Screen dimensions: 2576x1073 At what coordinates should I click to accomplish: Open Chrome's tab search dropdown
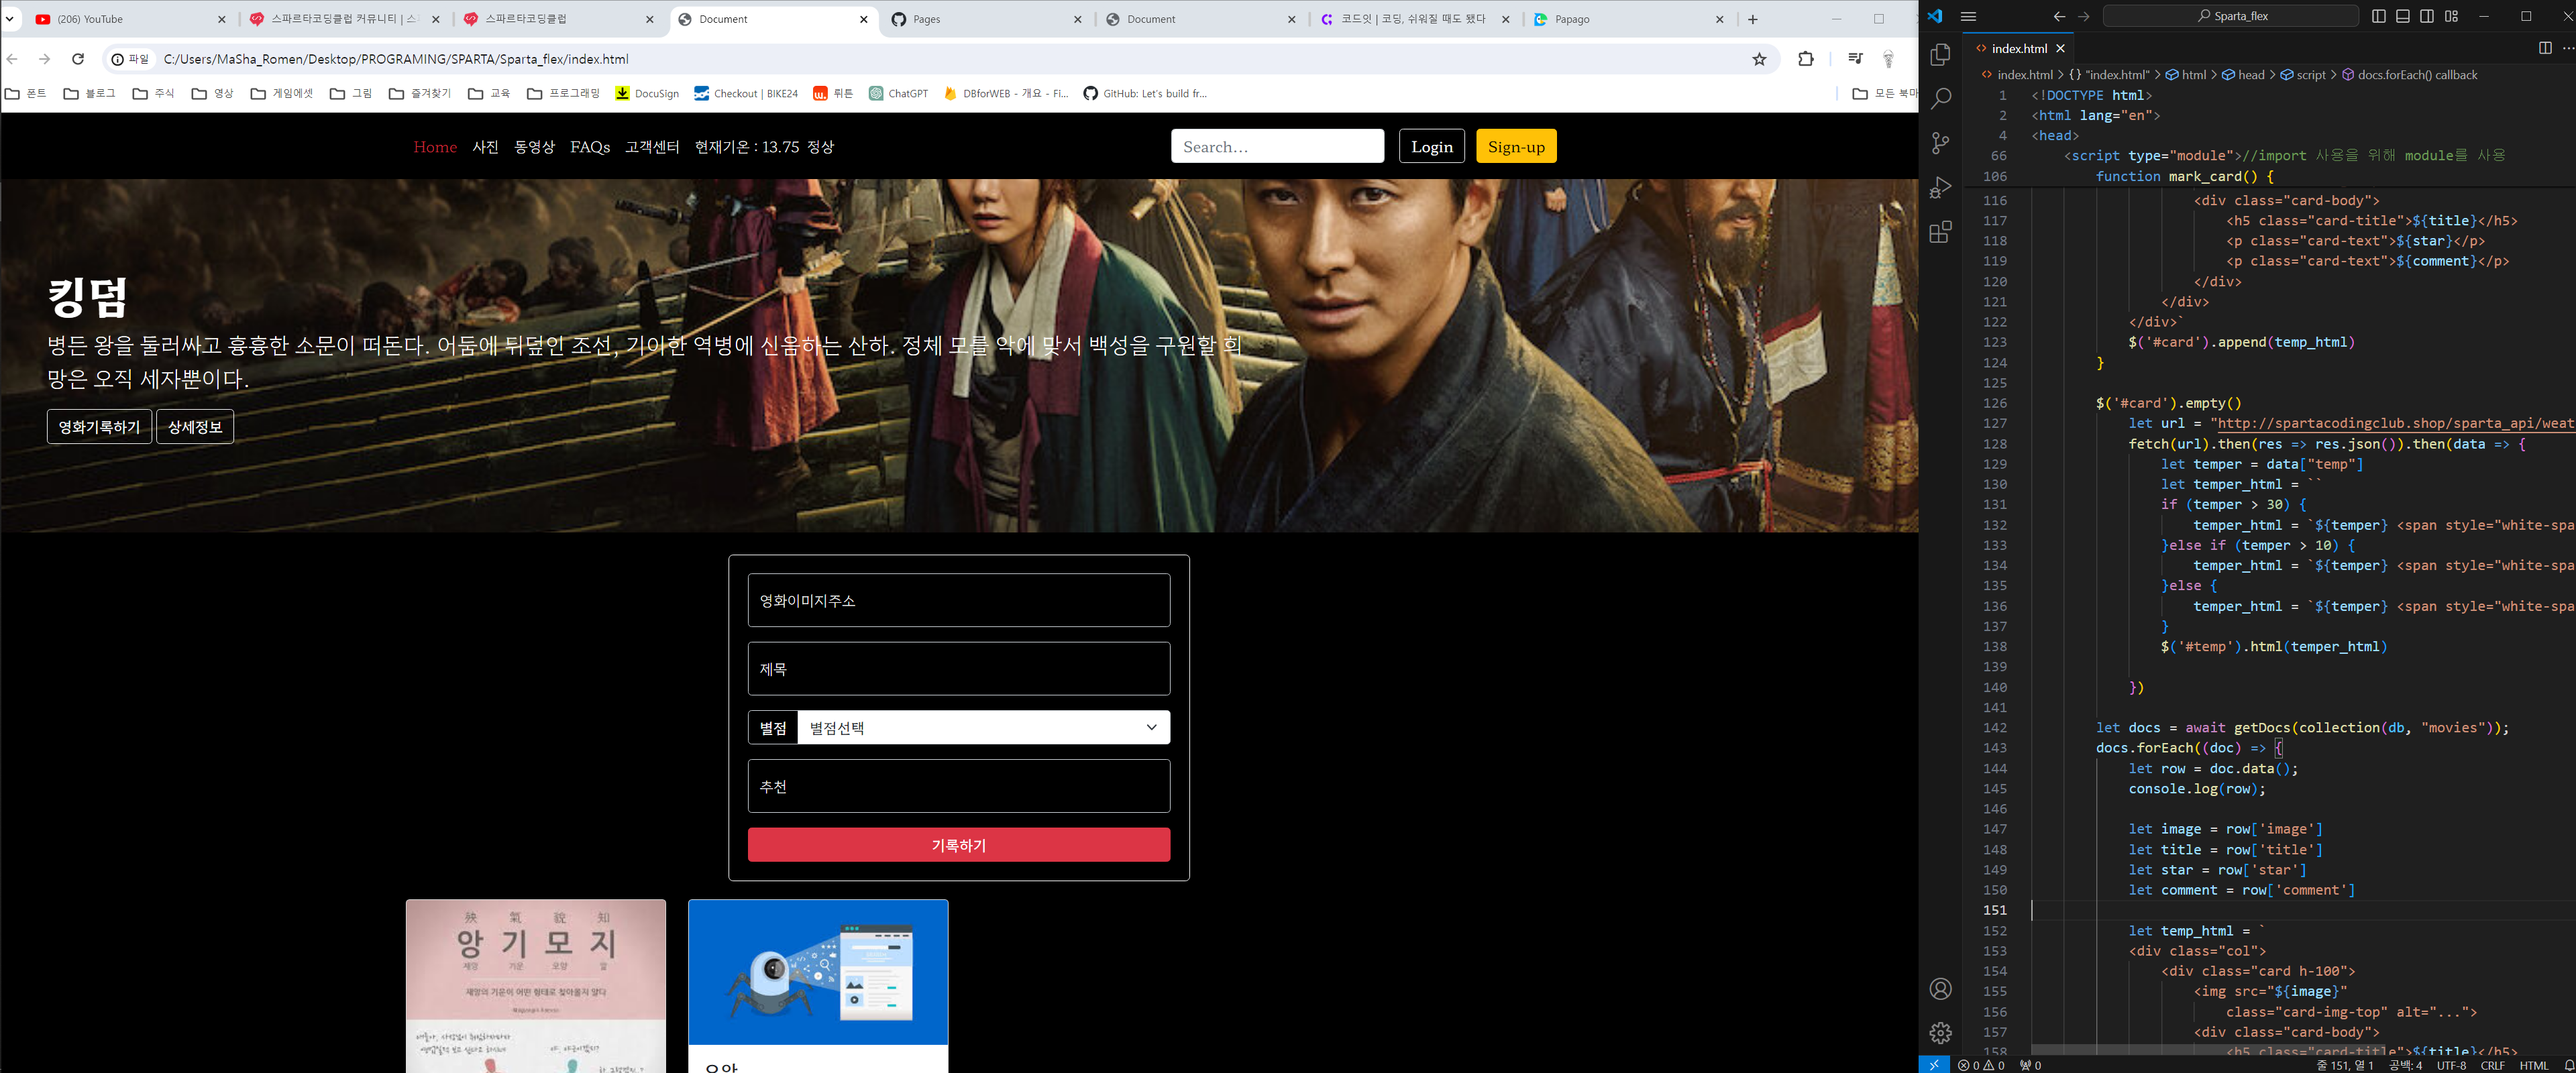pyautogui.click(x=10, y=19)
